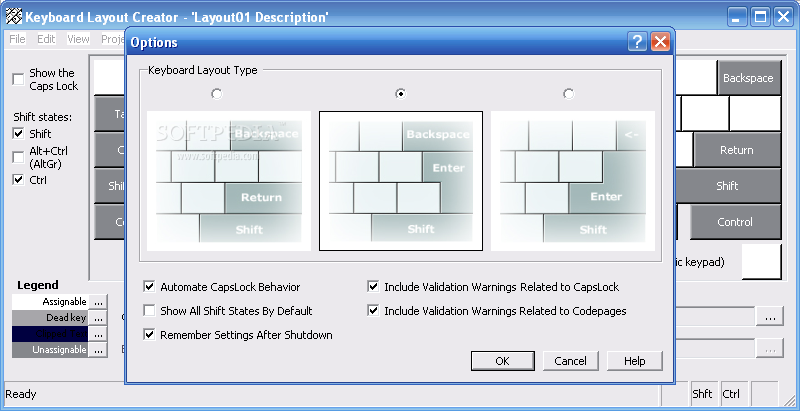Open the Edit menu in main window
Screen dimensions: 800x411
click(46, 39)
